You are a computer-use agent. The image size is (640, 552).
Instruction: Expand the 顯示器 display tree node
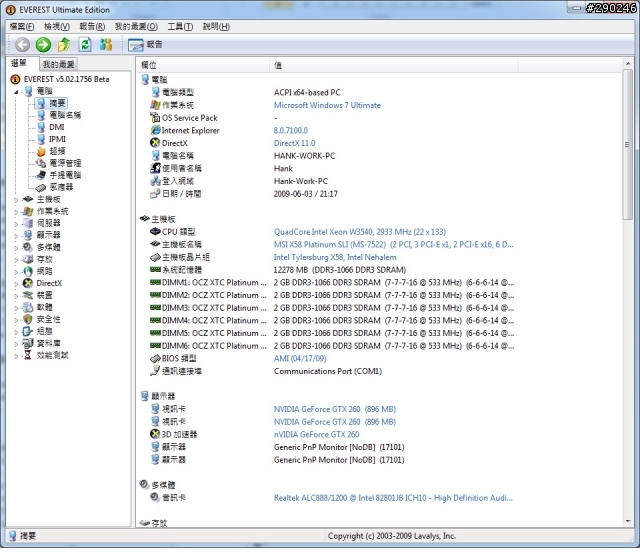click(x=16, y=236)
